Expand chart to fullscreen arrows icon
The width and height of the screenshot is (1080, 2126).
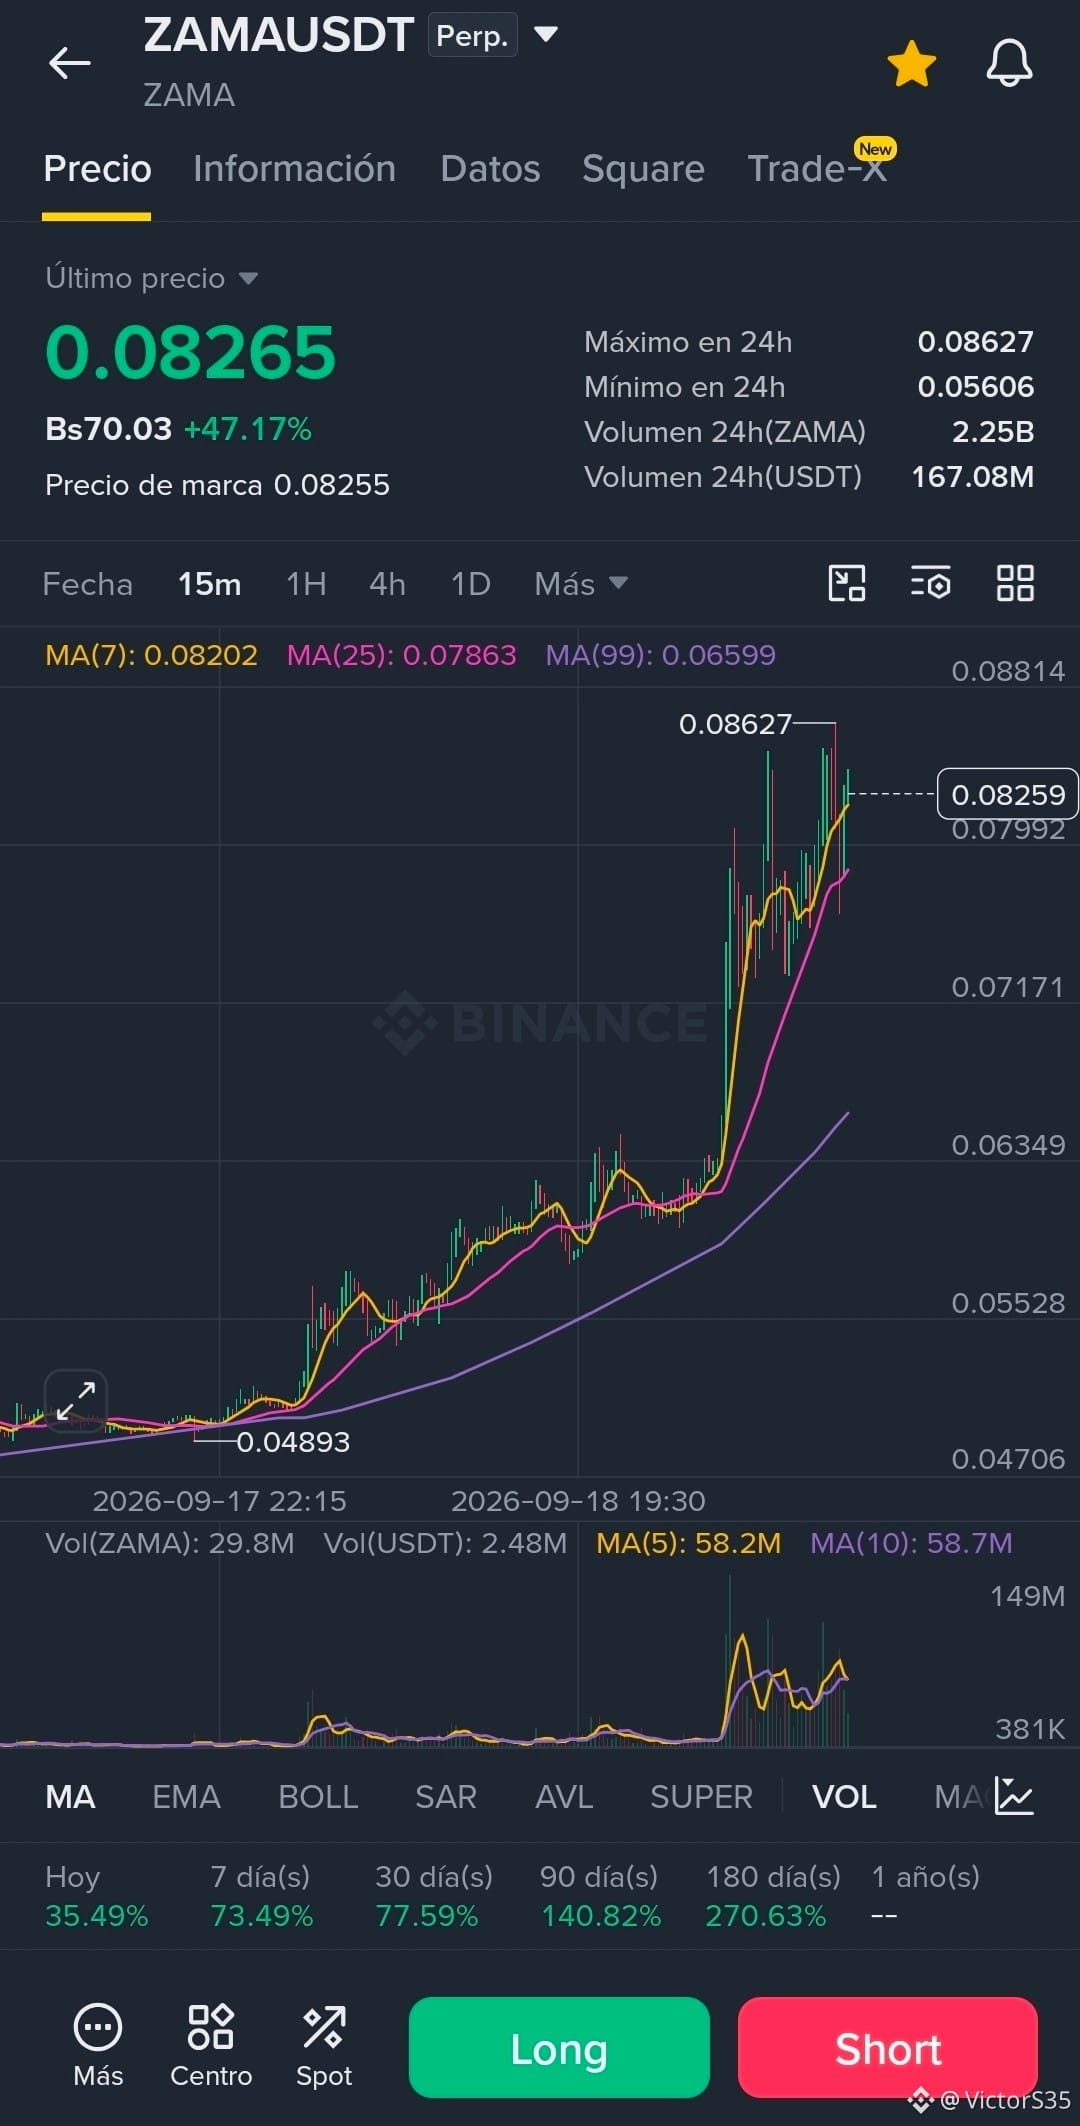click(x=76, y=1400)
